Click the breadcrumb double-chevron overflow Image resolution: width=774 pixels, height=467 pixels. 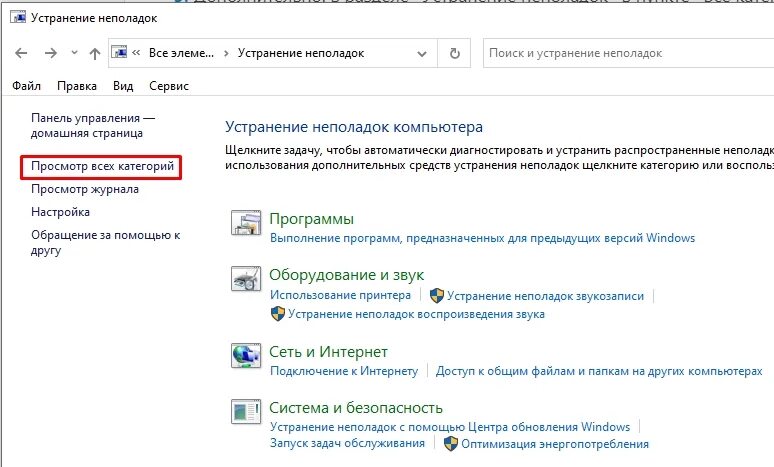136,52
